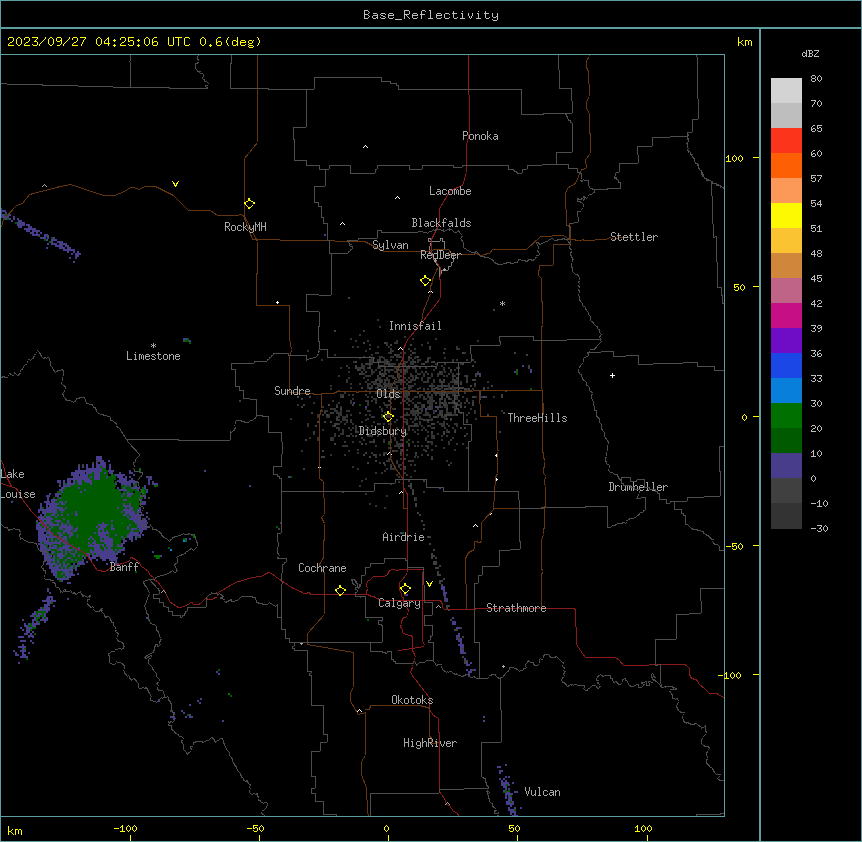Select the Banff label
This screenshot has height=842, width=862.
(124, 567)
